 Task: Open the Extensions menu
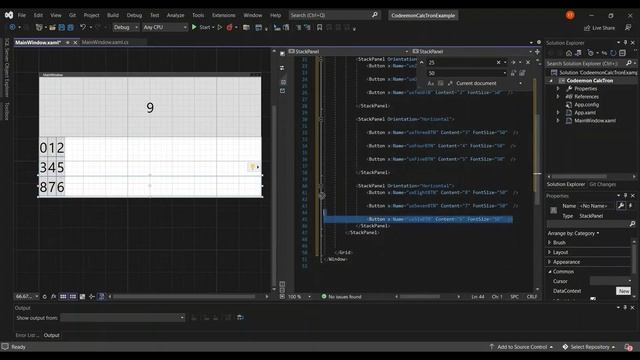click(224, 15)
